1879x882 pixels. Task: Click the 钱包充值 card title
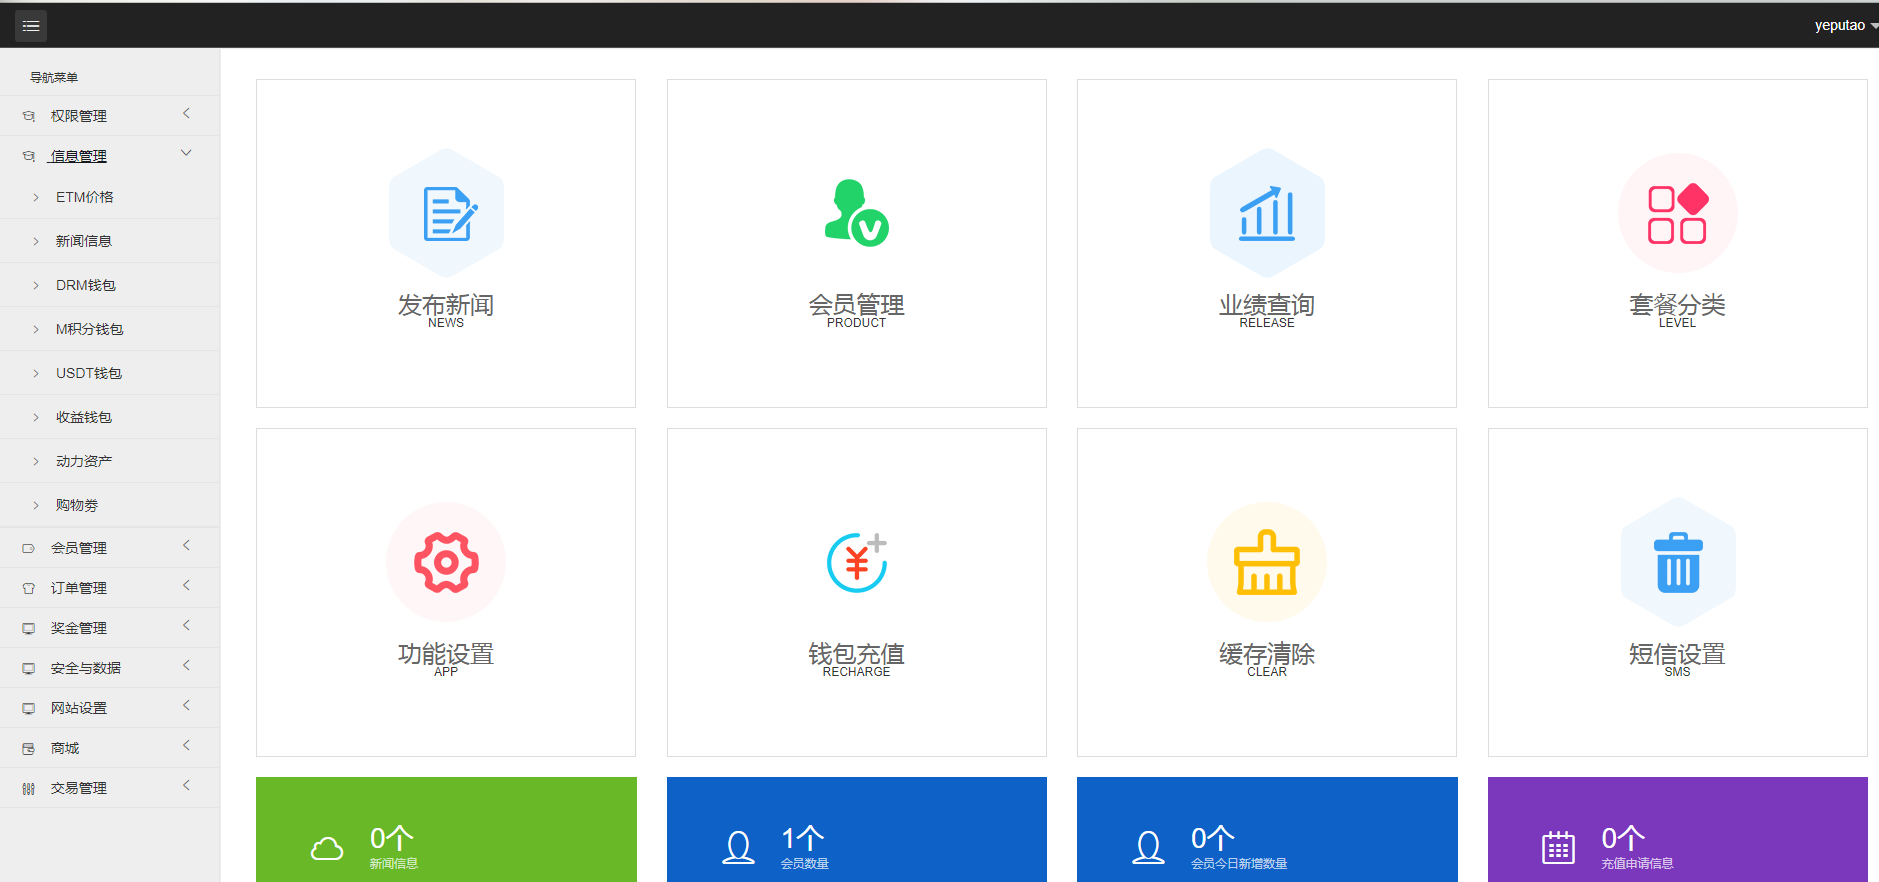[856, 654]
